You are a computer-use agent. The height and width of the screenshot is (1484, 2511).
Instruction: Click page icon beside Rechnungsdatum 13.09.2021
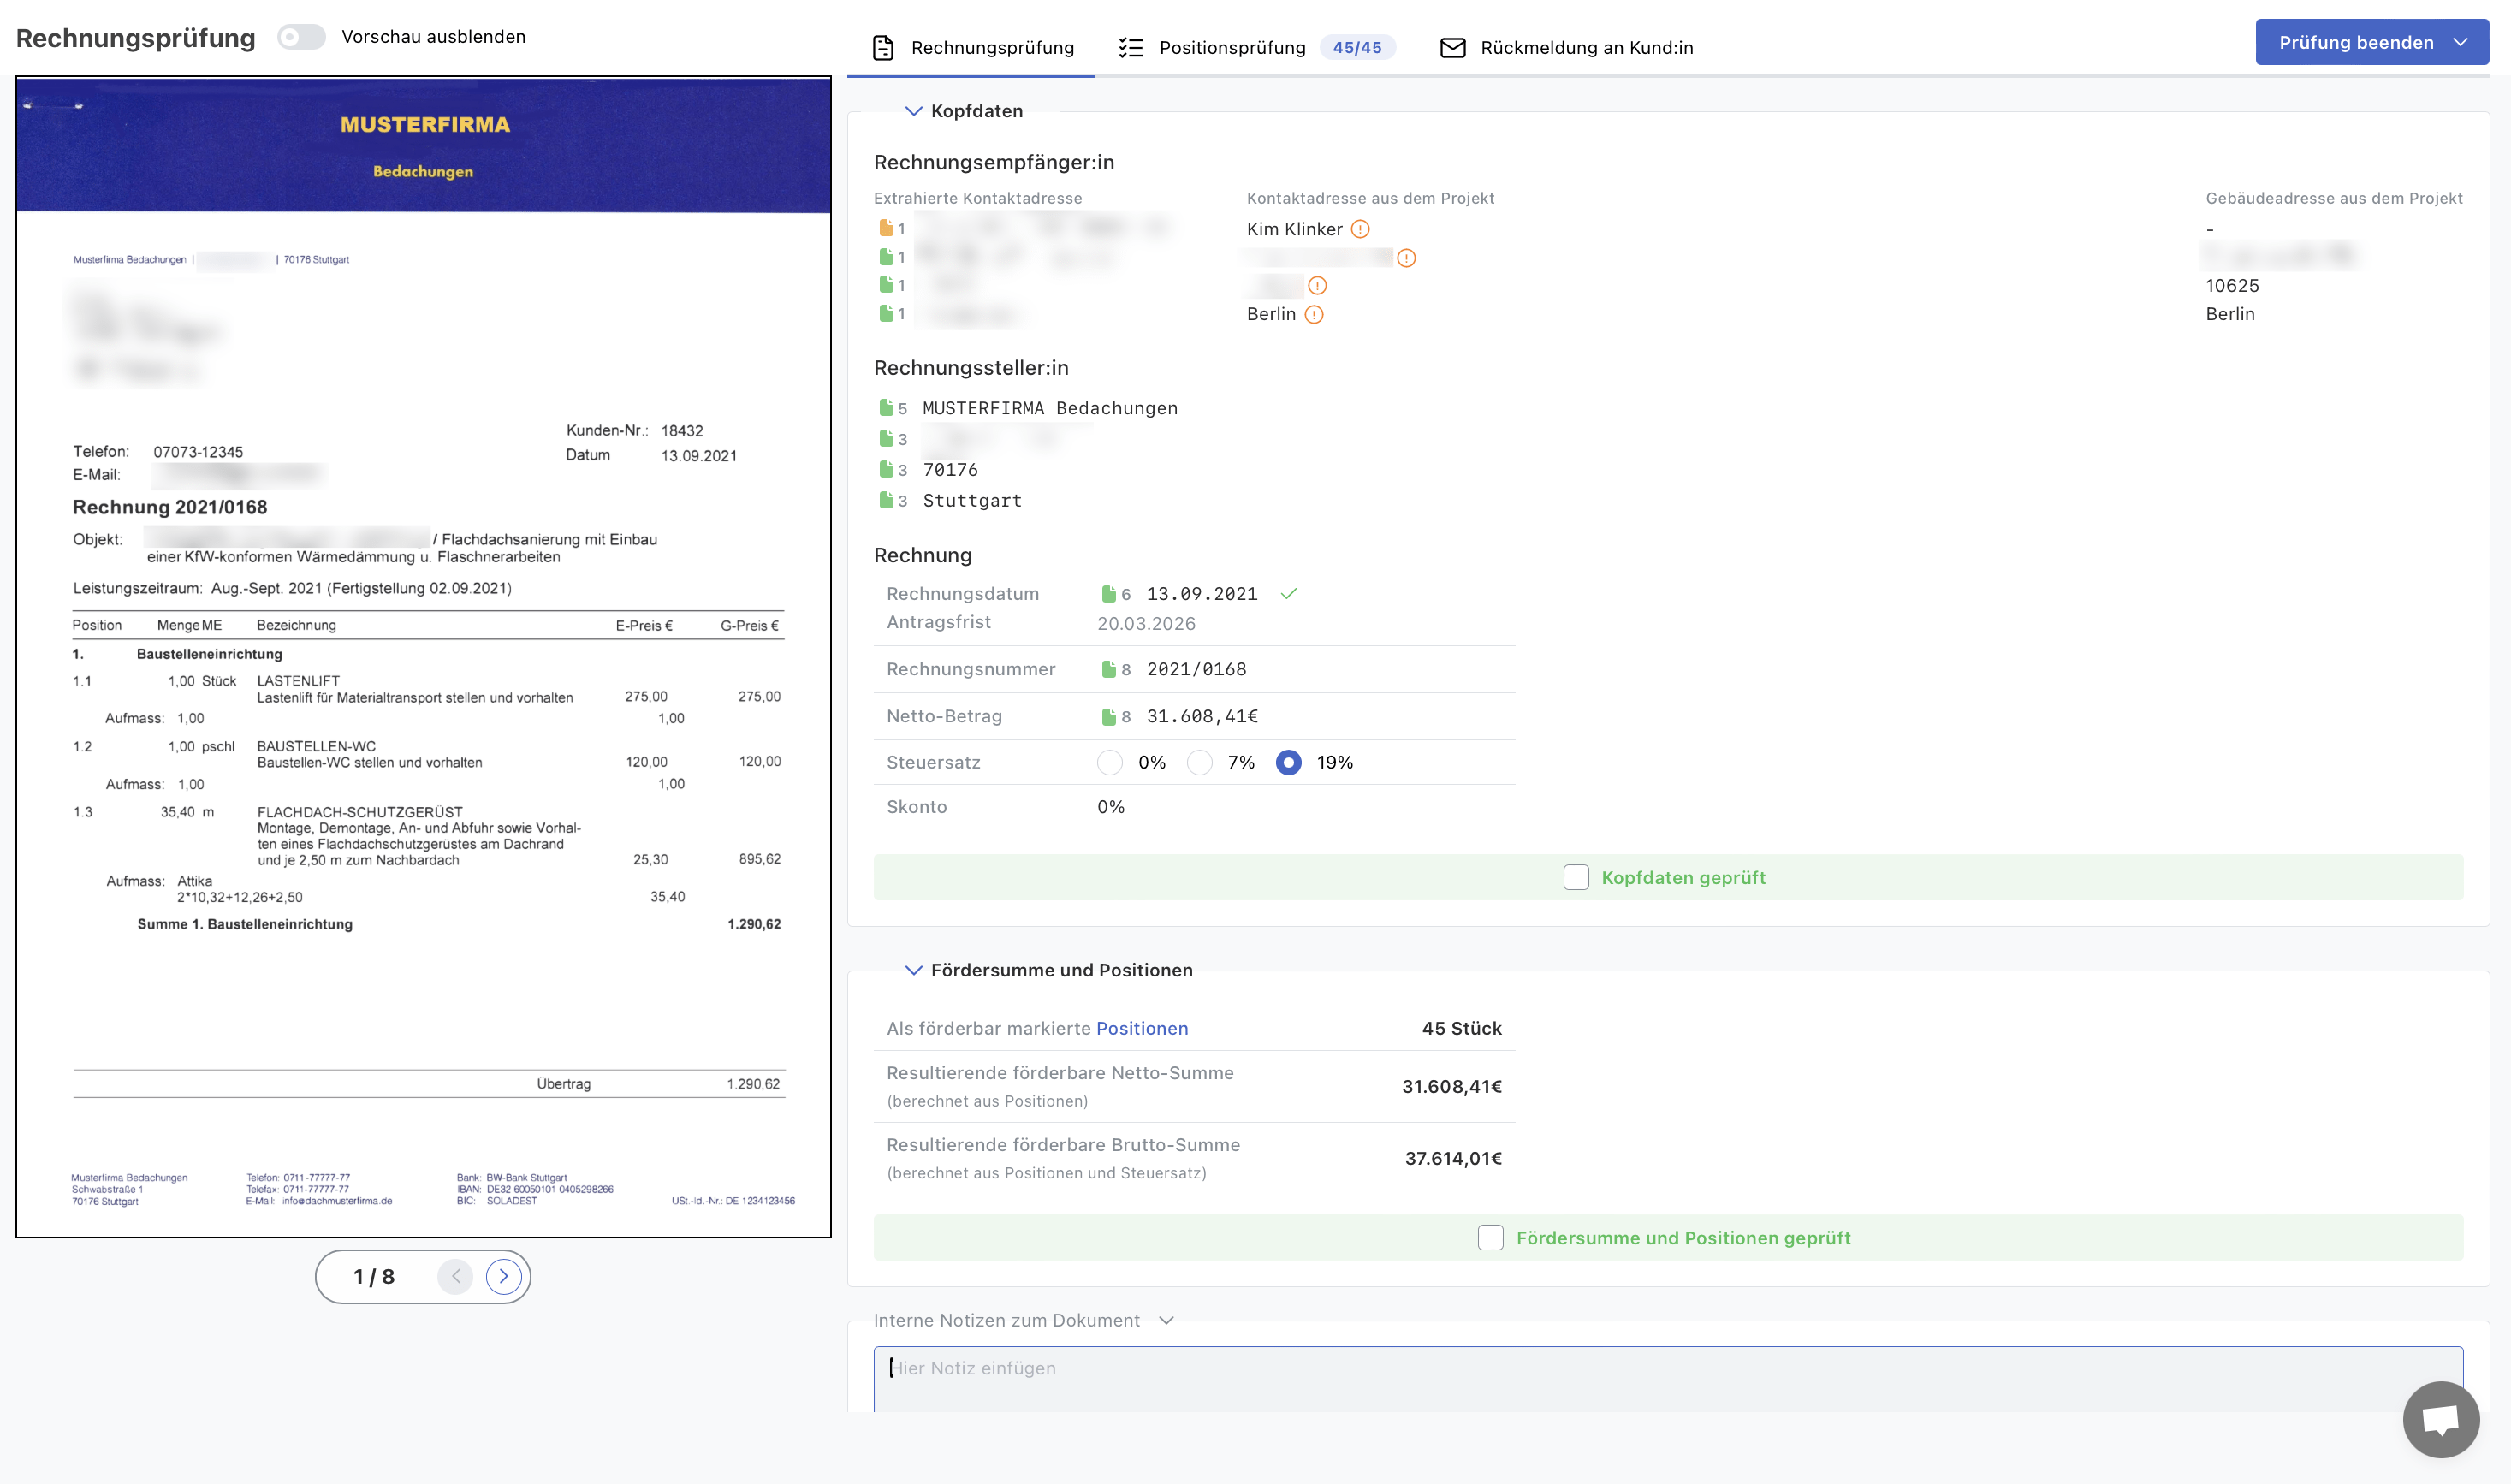pos(1108,594)
